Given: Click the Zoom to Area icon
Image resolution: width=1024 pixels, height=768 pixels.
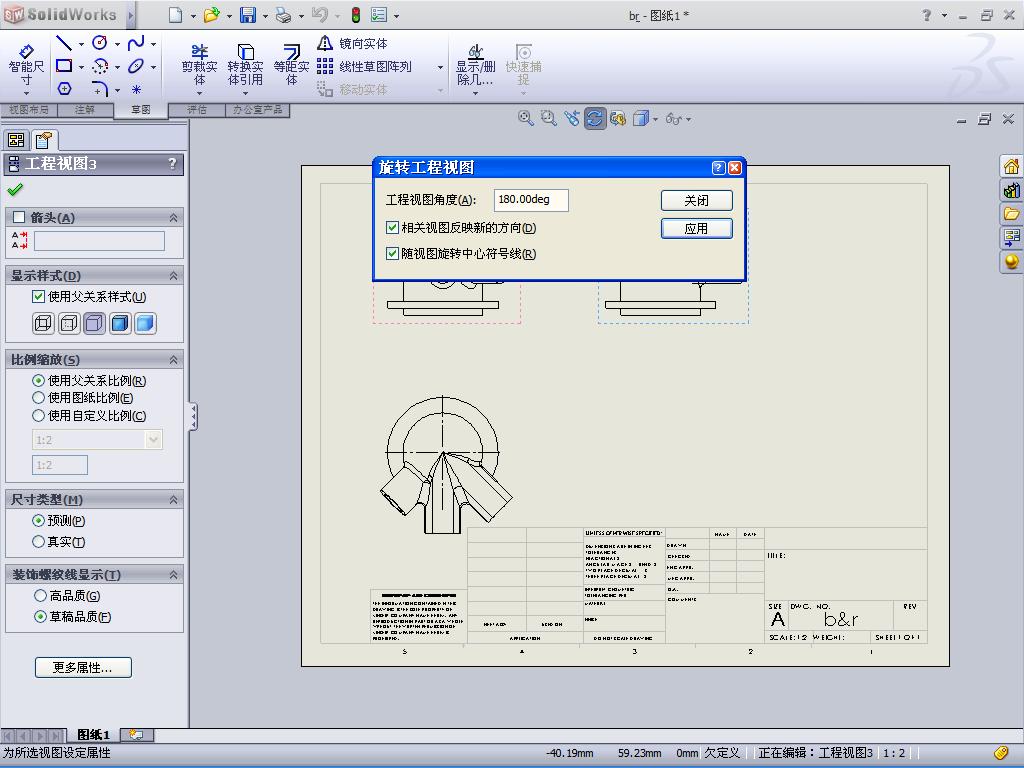Looking at the screenshot, I should point(549,118).
